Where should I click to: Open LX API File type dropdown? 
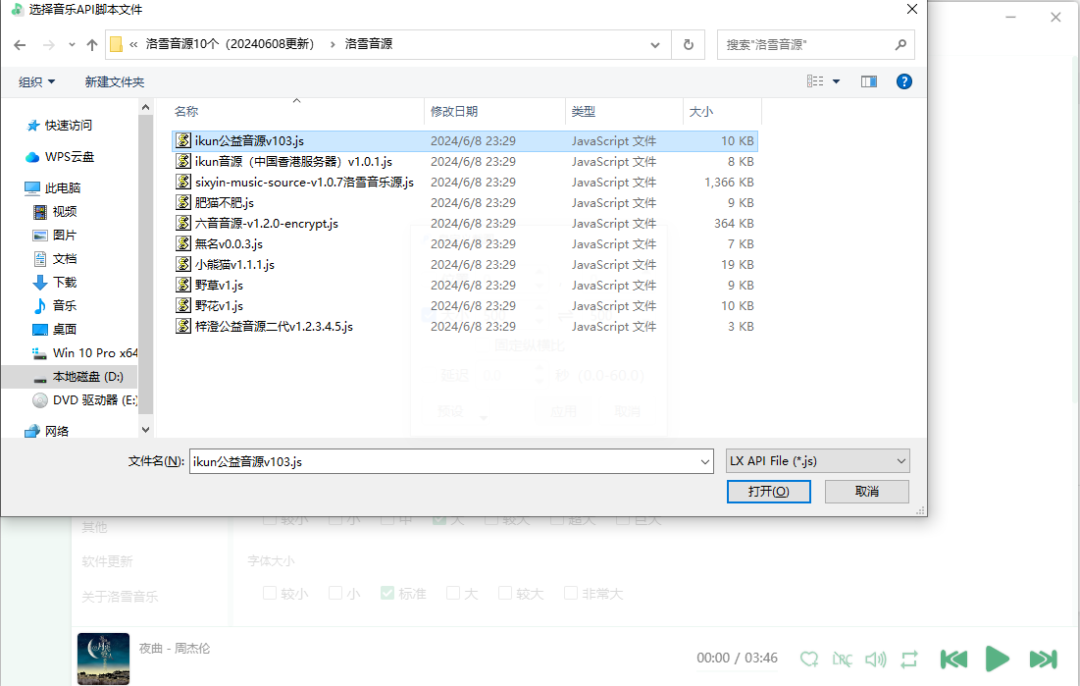tap(818, 461)
